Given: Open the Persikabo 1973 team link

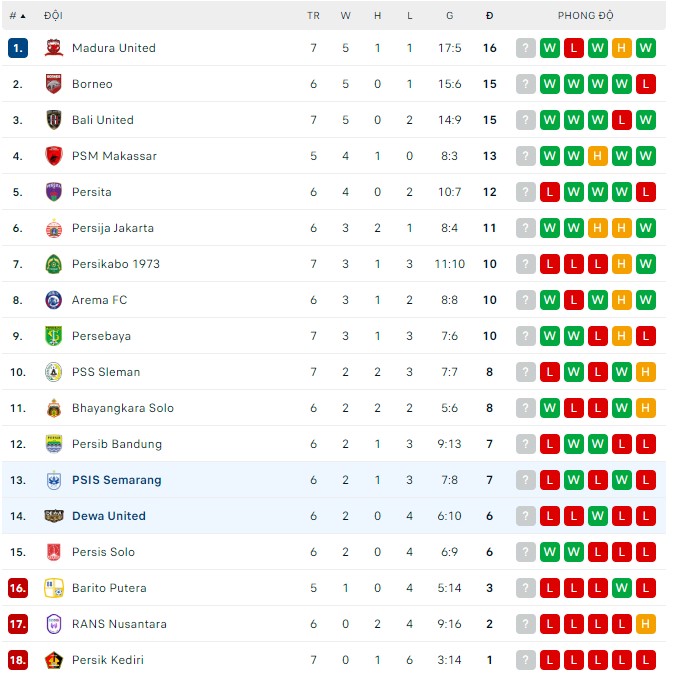Looking at the screenshot, I should click(x=116, y=264).
